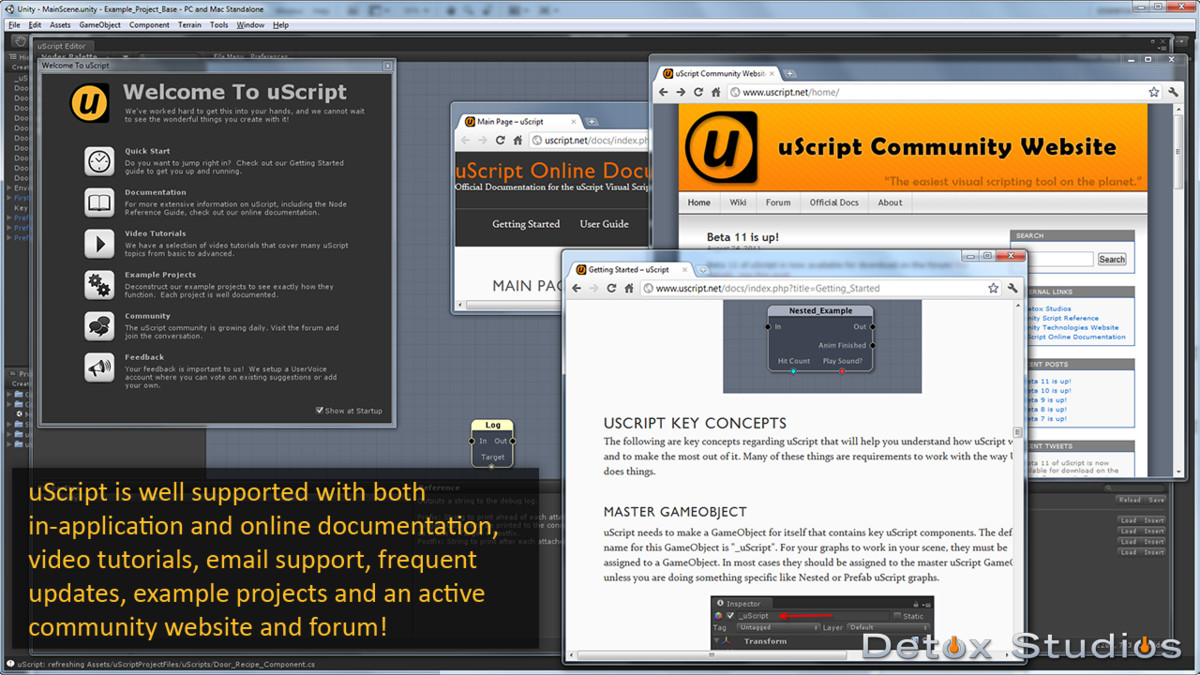Open new tab in Main Page browser
Image resolution: width=1200 pixels, height=675 pixels.
click(592, 122)
